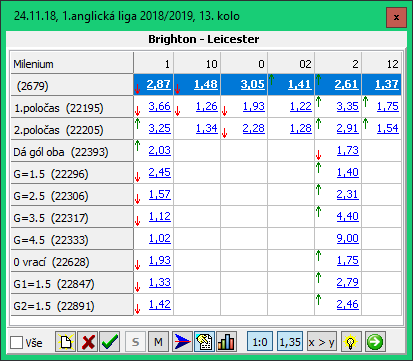The image size is (413, 361).
Task: Click the red X delete icon
Action: pos(88,342)
